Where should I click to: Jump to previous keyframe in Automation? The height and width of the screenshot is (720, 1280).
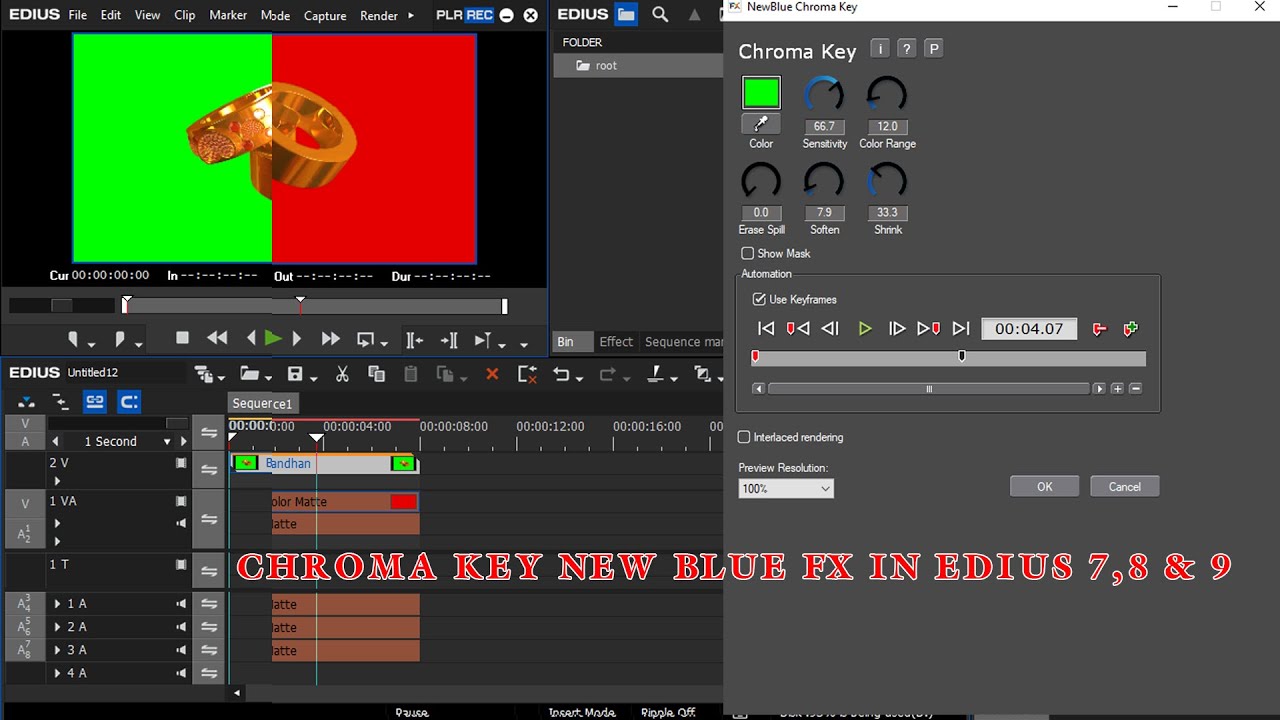click(x=797, y=329)
